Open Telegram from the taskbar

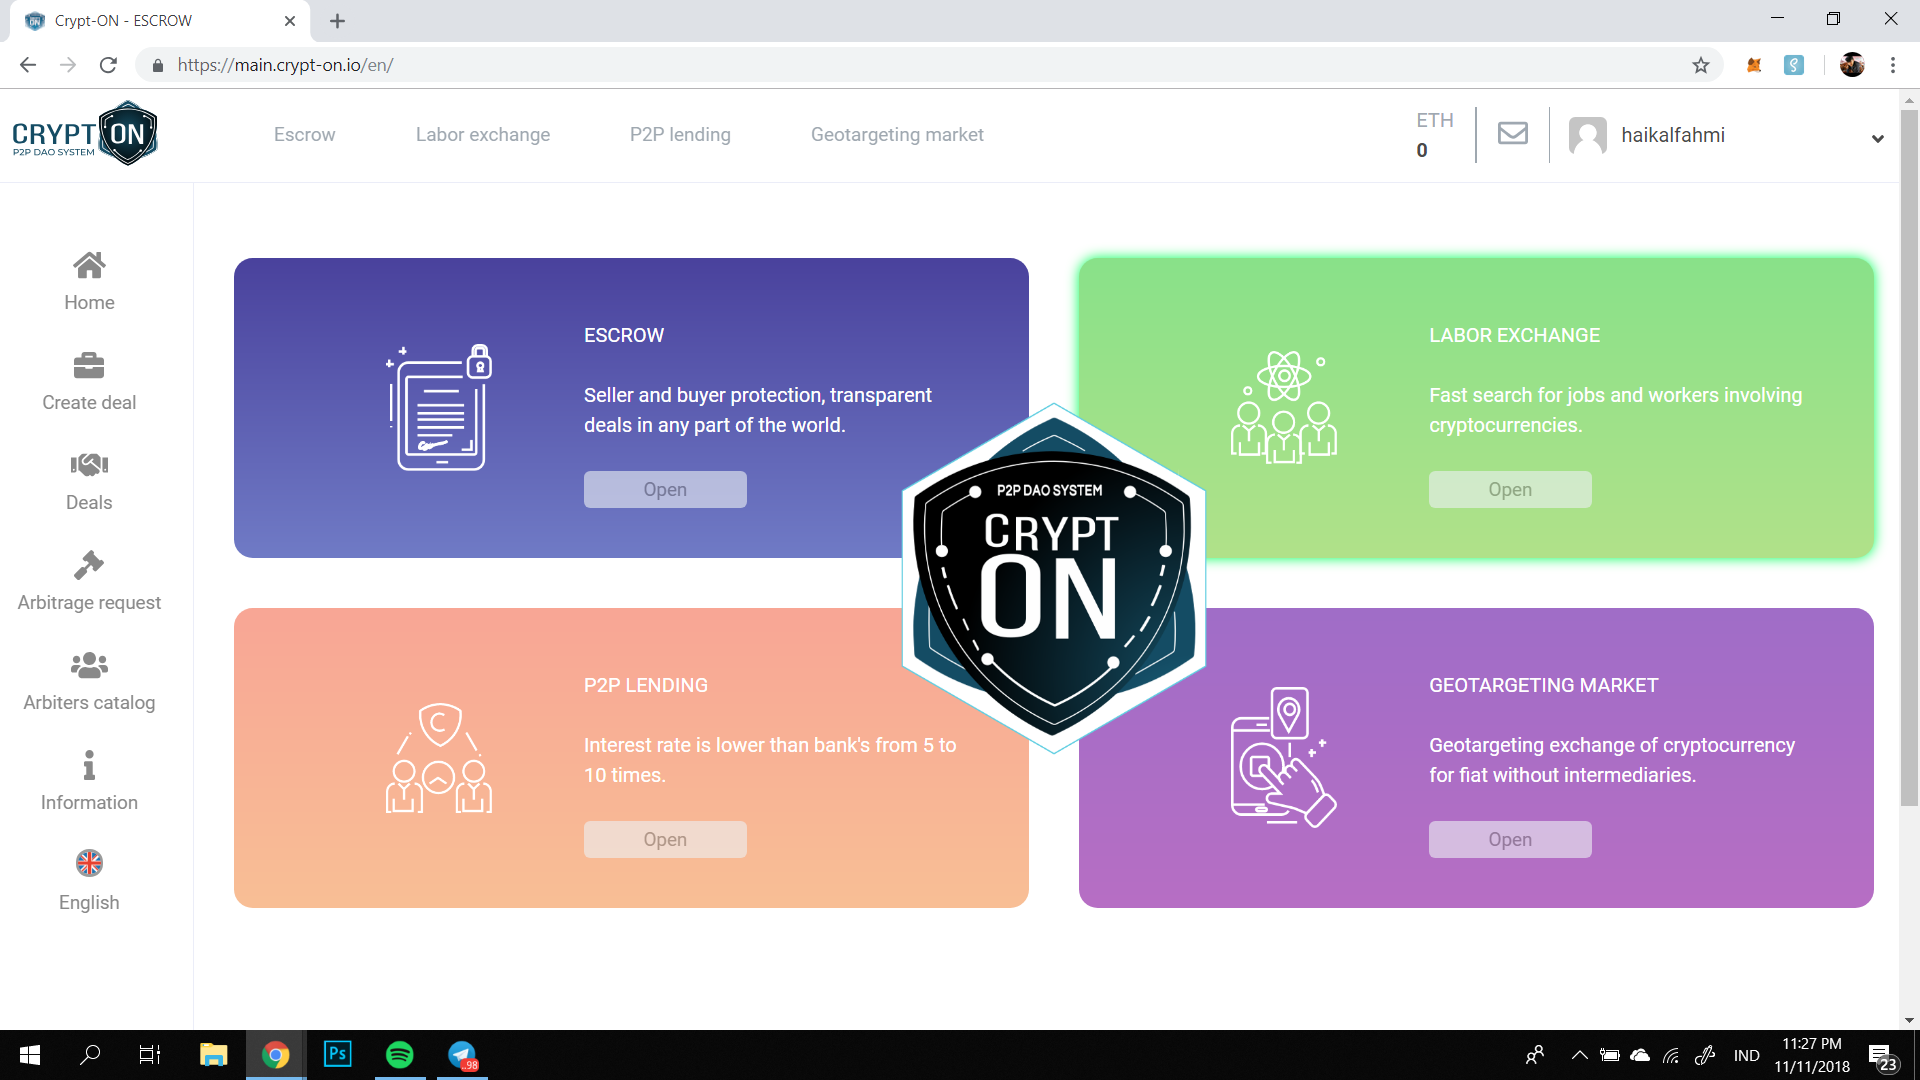coord(462,1055)
